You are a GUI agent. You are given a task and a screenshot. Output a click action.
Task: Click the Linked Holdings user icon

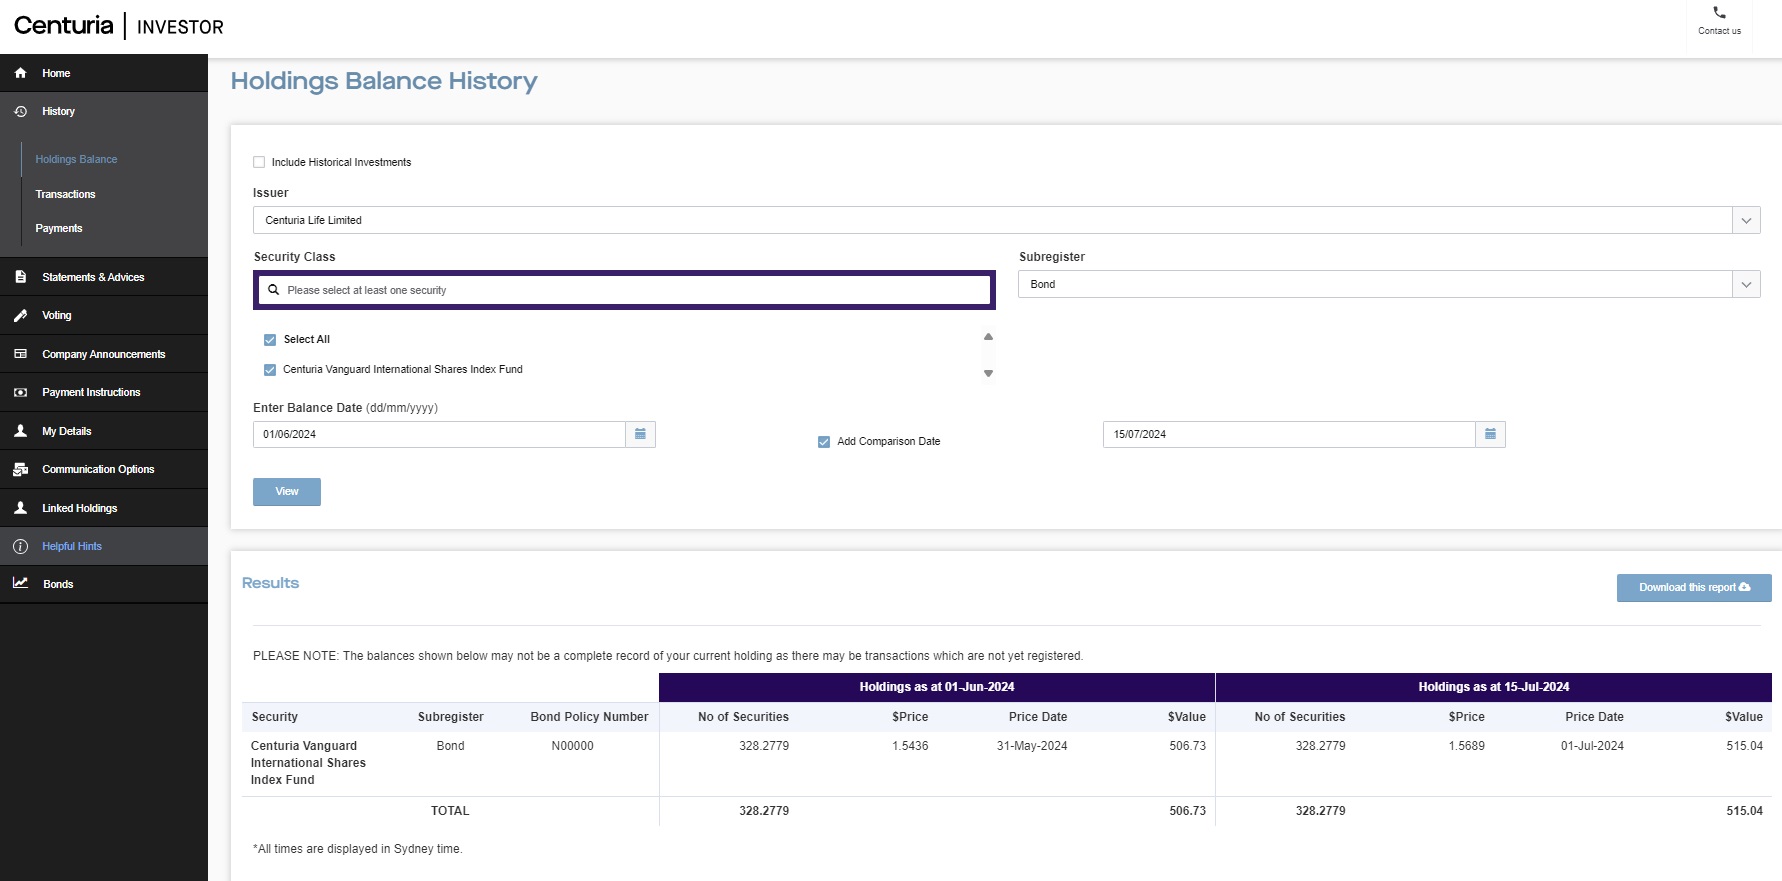(x=20, y=508)
